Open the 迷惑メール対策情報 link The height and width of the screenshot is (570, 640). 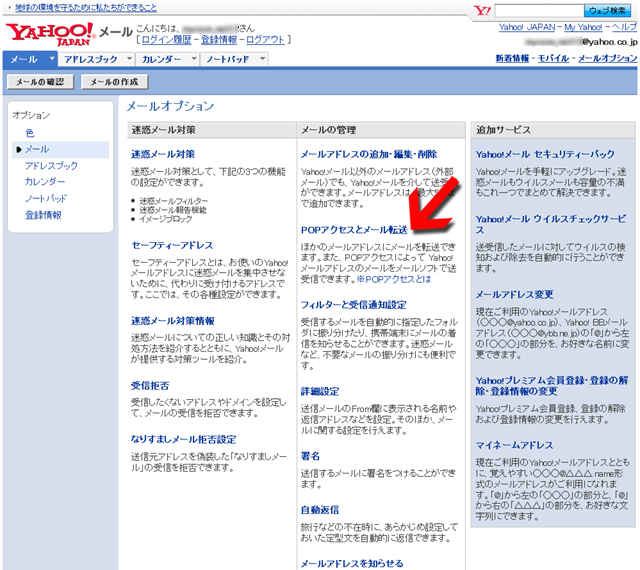coord(173,321)
